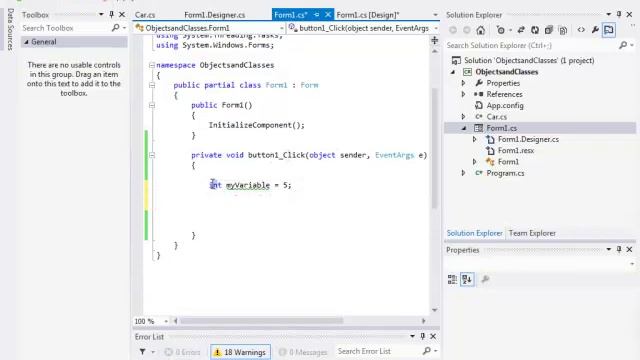Click the horizontal scrollbar of code editor

tap(261, 321)
